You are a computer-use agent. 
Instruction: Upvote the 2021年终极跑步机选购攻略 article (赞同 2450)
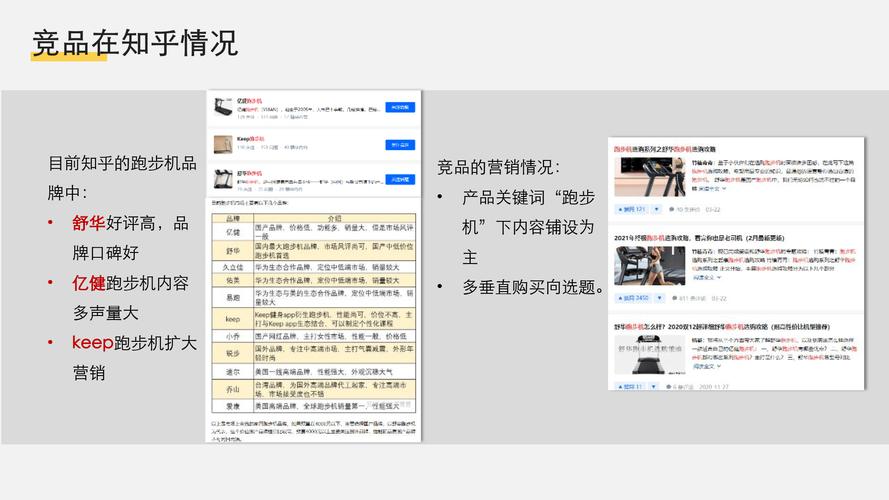click(633, 298)
